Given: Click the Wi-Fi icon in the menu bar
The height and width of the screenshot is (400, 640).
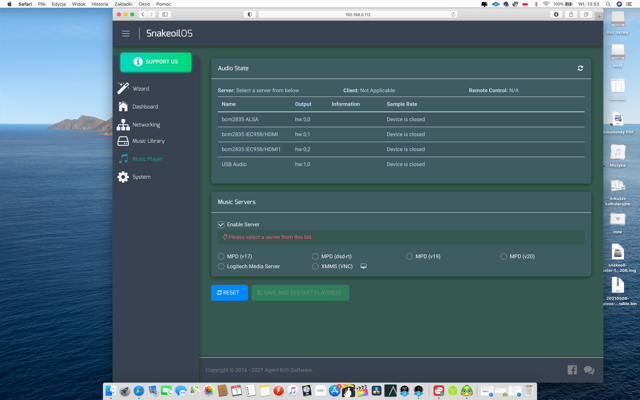Looking at the screenshot, I should (546, 4).
